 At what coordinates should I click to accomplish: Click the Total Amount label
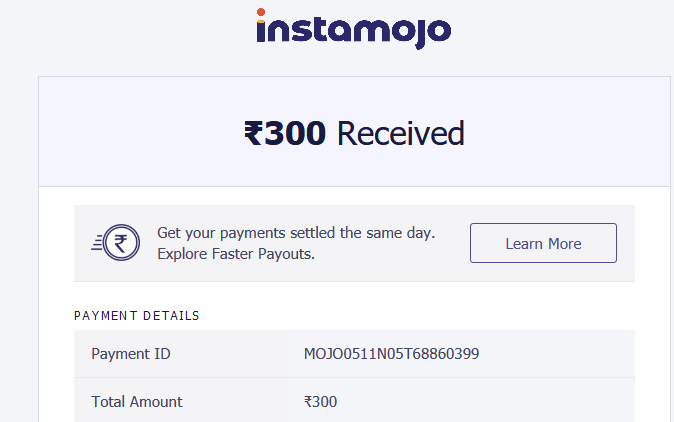point(137,402)
